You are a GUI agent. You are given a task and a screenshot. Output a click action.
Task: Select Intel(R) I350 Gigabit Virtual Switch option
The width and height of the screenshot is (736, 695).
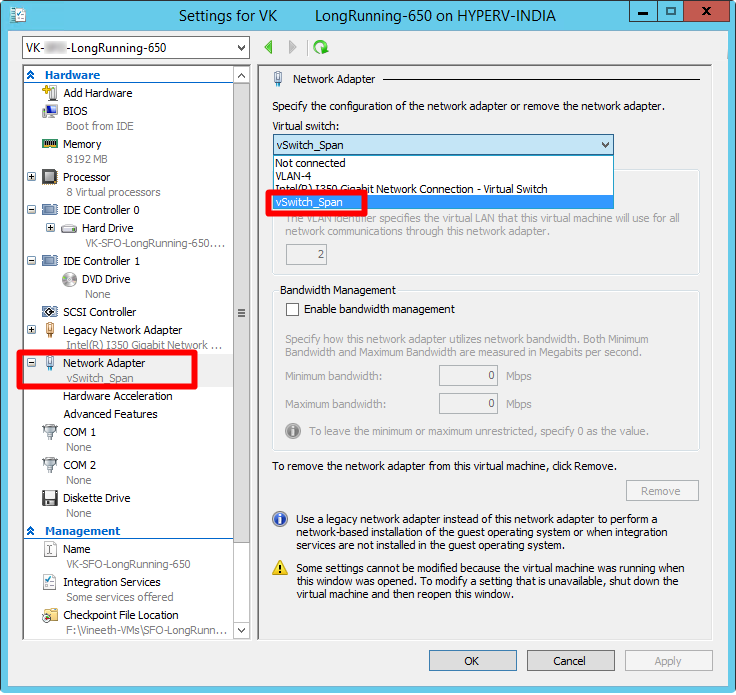point(443,189)
